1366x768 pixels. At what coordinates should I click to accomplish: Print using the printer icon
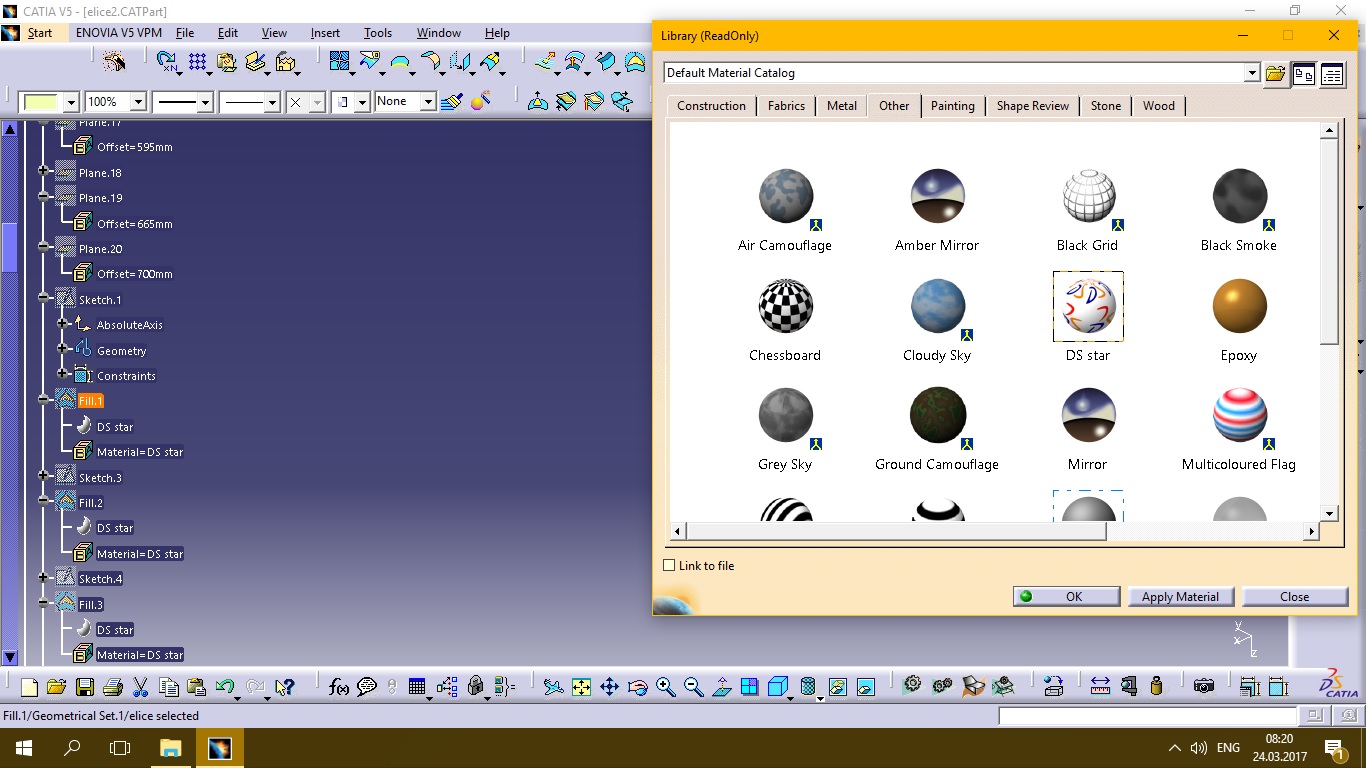tap(112, 687)
